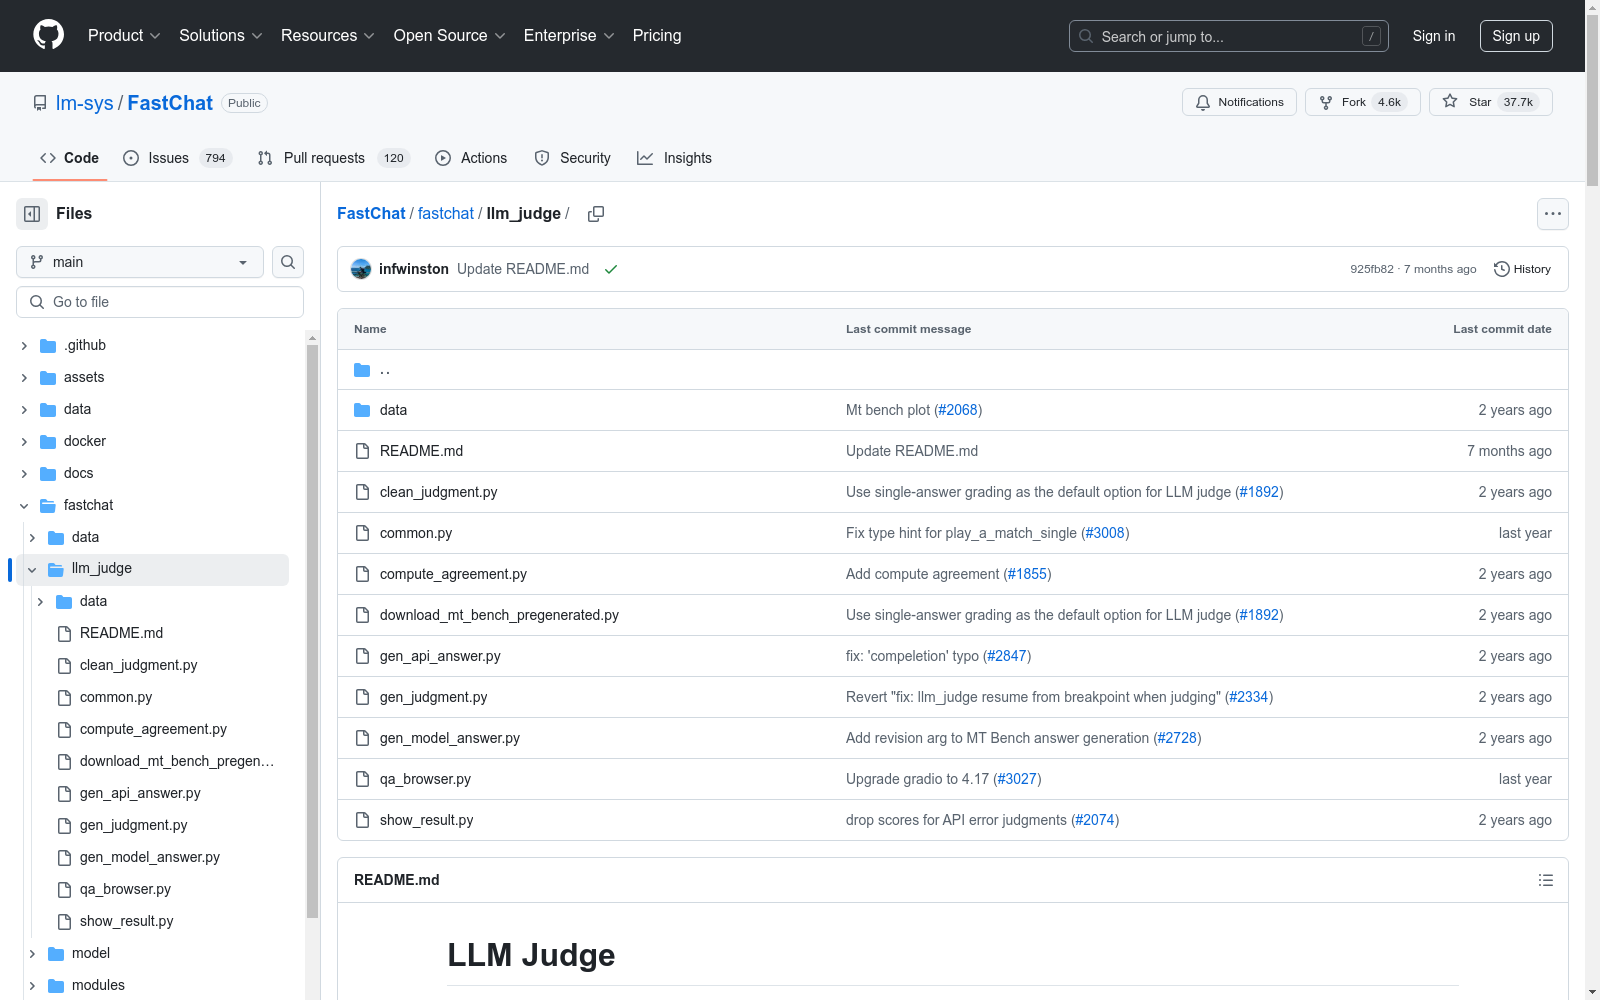Open common.py in the file table
Screen dimensions: 1600x1000
coord(416,533)
